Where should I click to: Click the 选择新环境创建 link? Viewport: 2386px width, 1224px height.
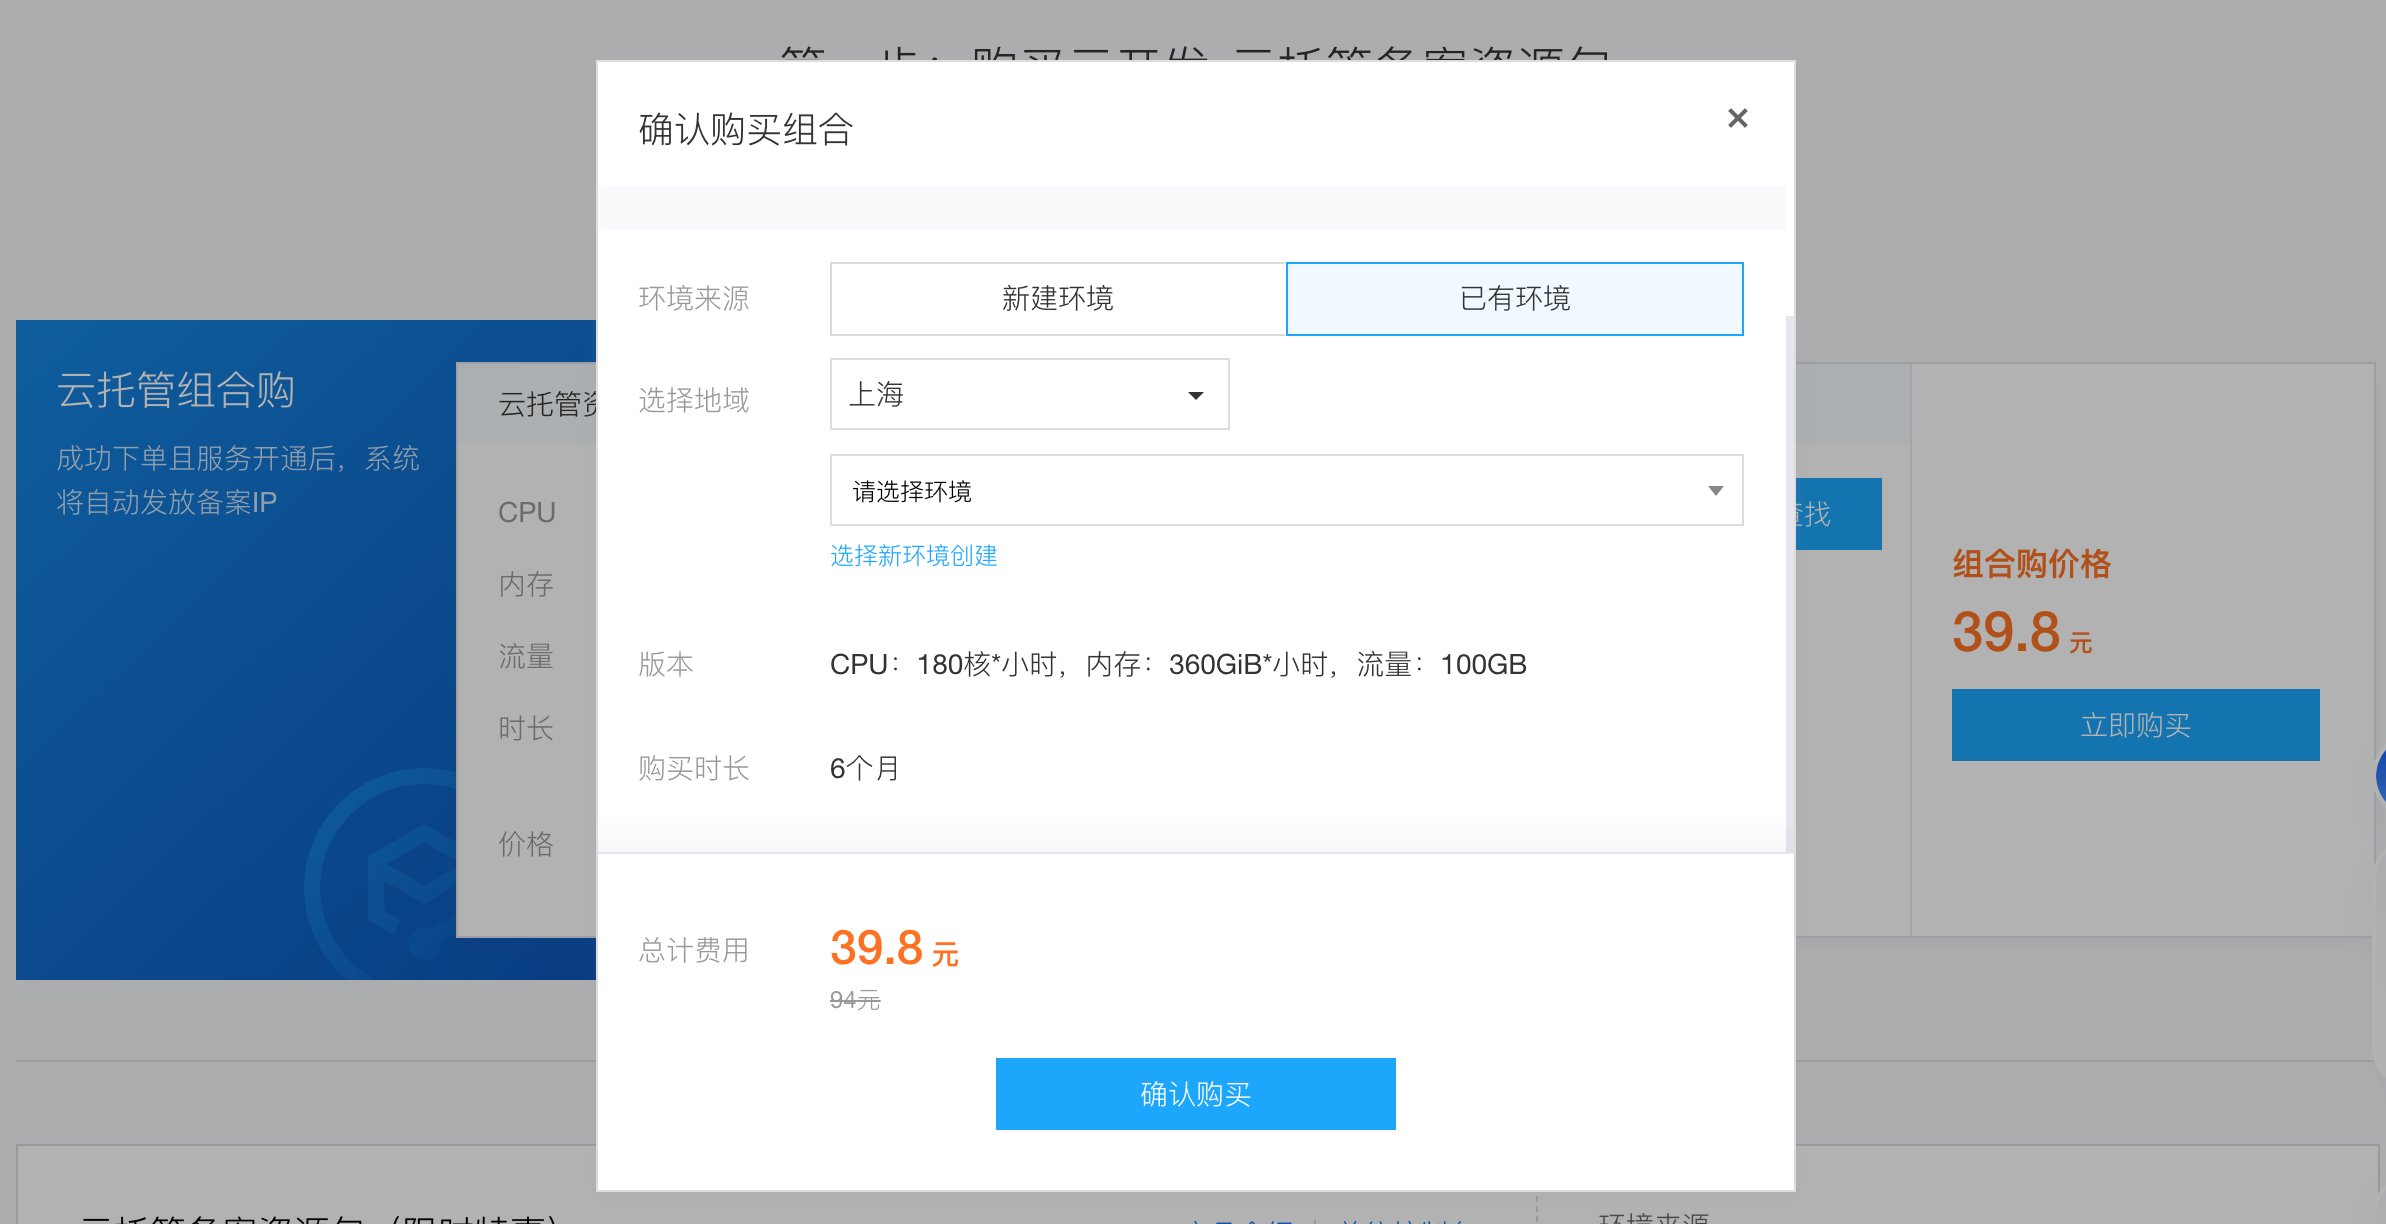[x=913, y=555]
